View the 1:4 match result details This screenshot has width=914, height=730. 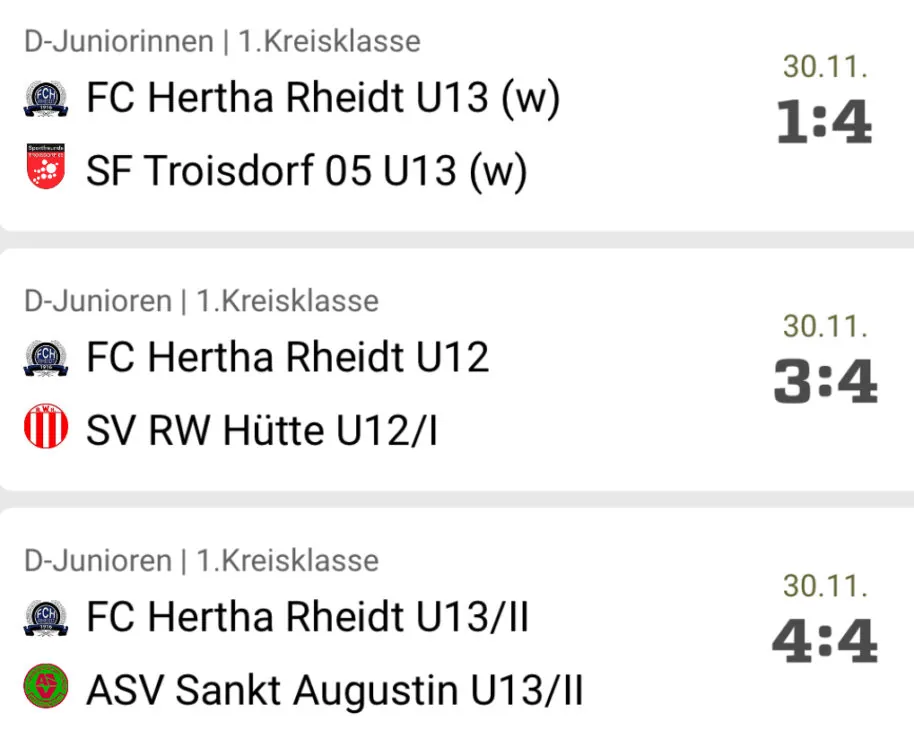[825, 122]
